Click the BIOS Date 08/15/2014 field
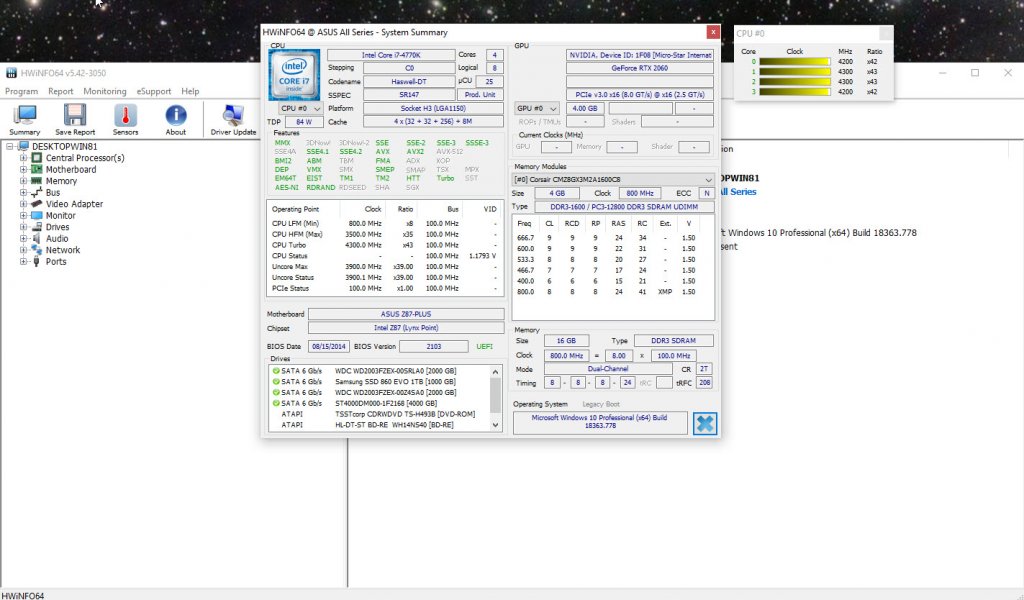The width and height of the screenshot is (1024, 600). pos(329,347)
